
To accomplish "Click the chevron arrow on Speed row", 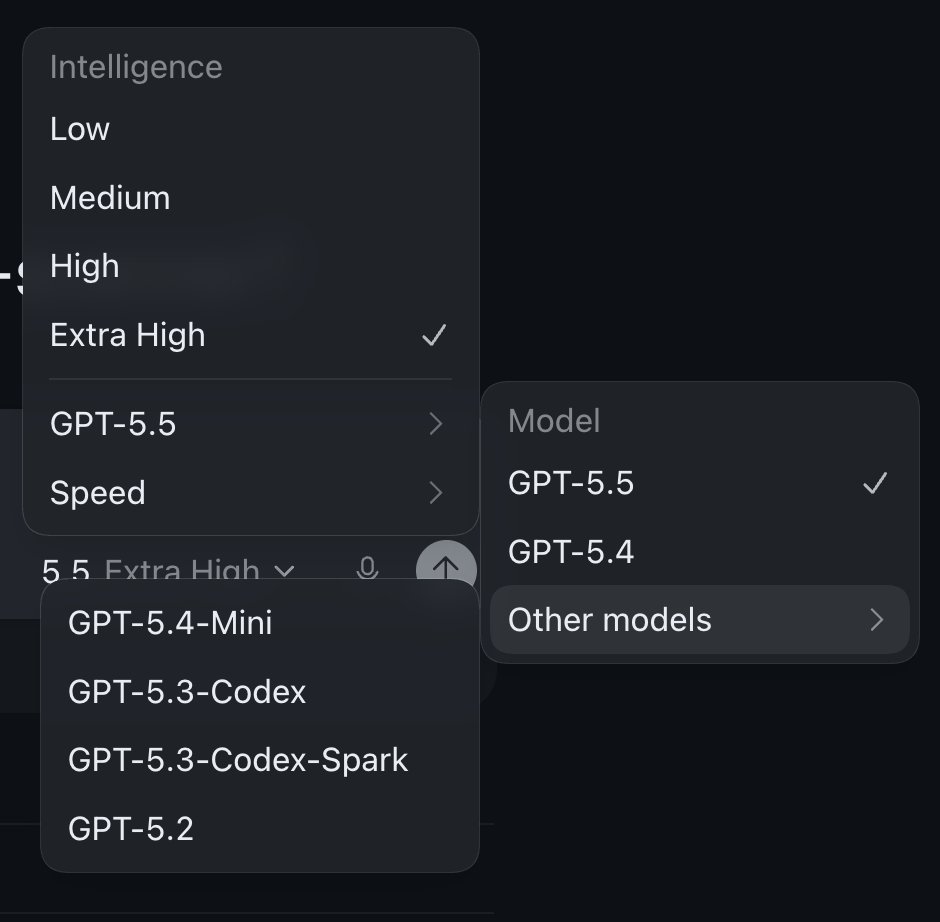I will [x=436, y=493].
